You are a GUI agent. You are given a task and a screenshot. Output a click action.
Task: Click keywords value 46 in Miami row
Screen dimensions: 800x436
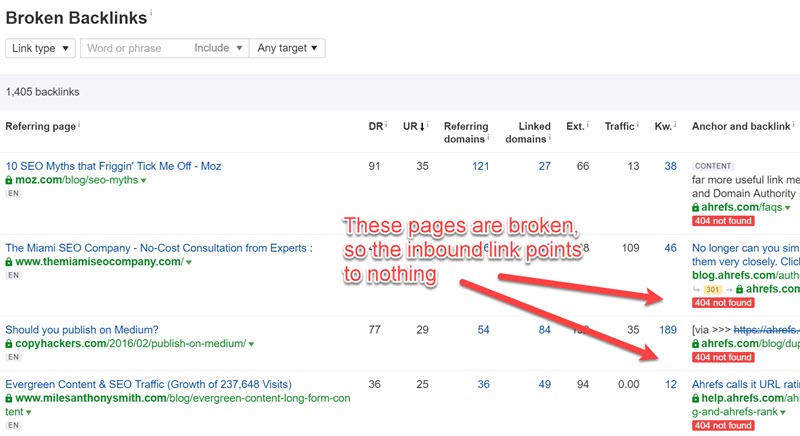tap(670, 248)
